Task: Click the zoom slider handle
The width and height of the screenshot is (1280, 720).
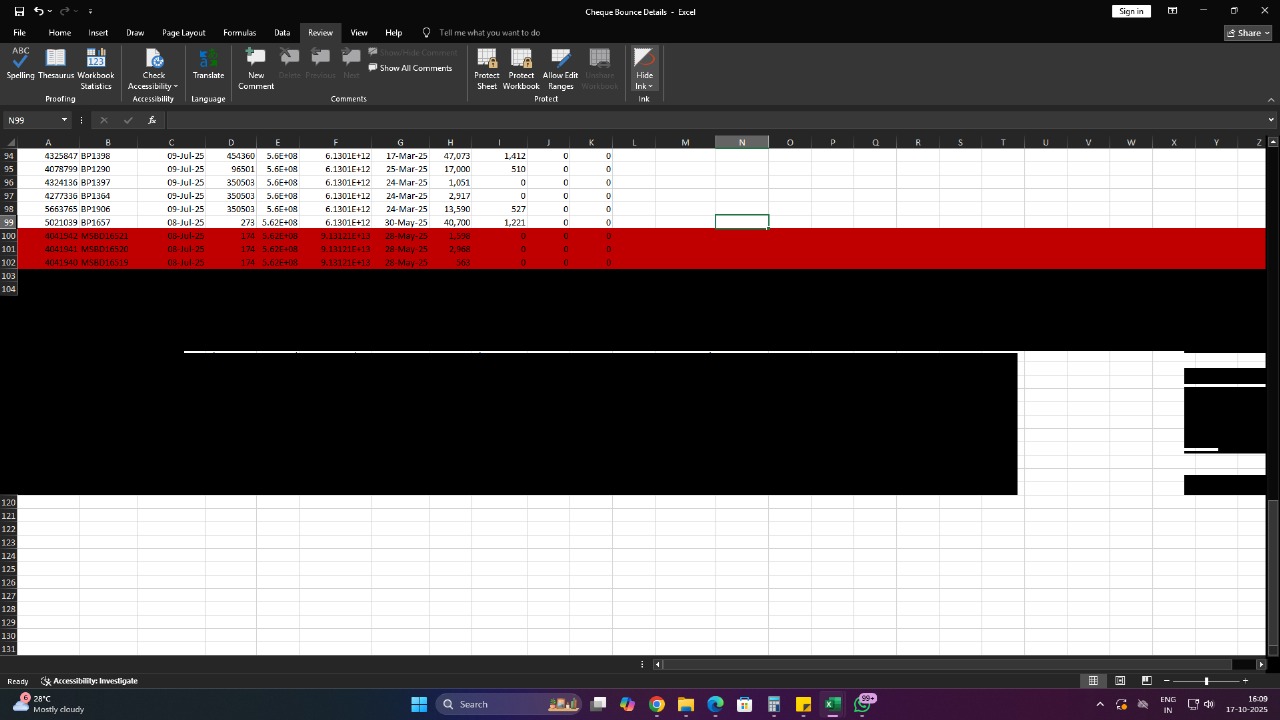Action: tap(1206, 681)
